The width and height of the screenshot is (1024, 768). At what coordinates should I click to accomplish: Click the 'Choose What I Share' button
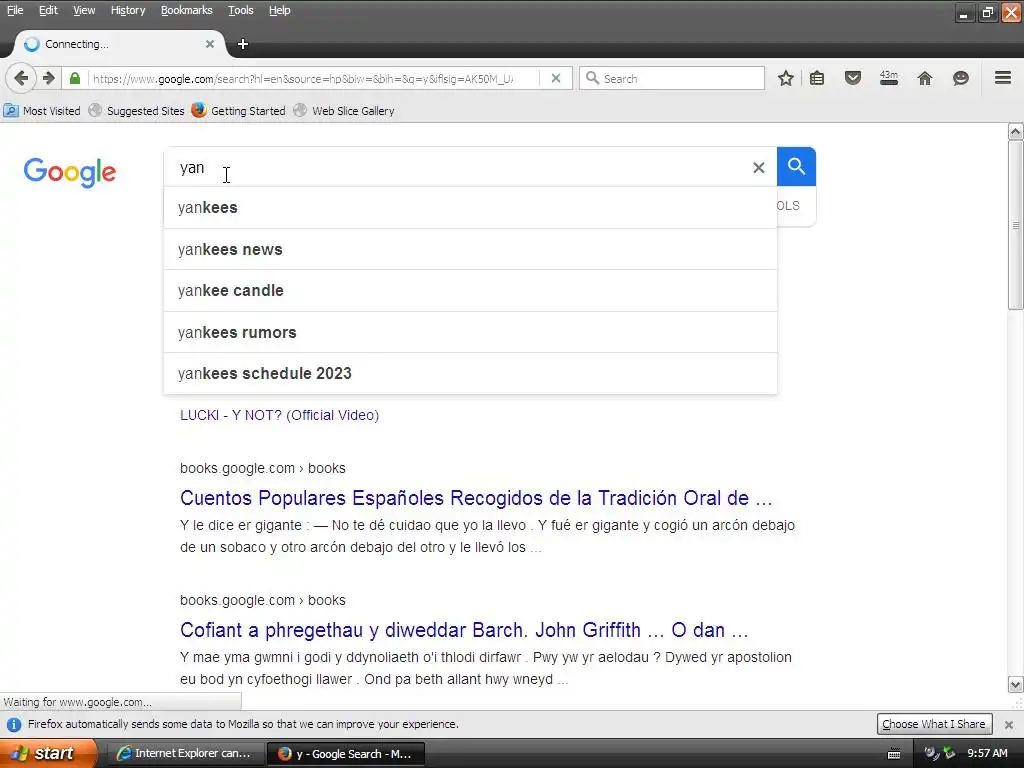tap(934, 724)
